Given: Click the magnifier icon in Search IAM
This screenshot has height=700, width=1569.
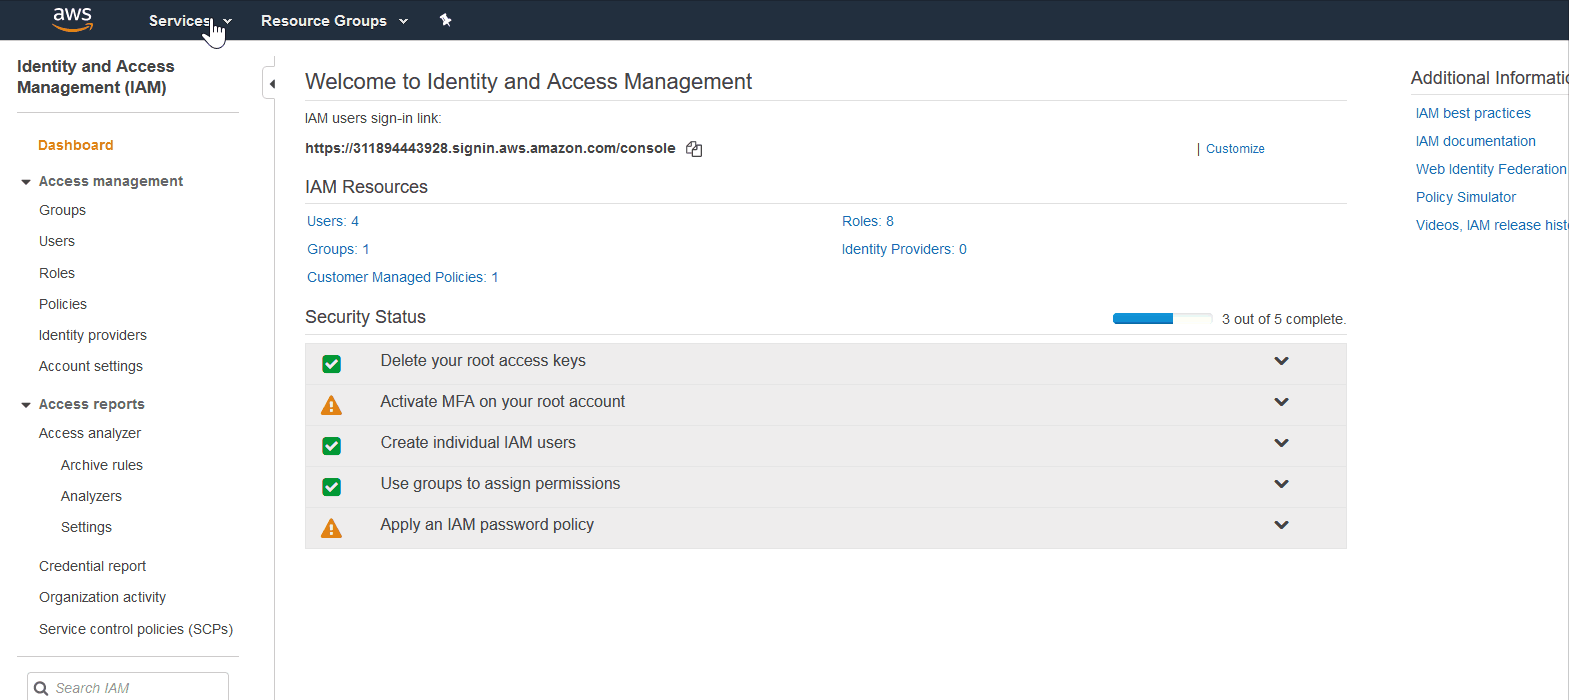Looking at the screenshot, I should coord(41,688).
